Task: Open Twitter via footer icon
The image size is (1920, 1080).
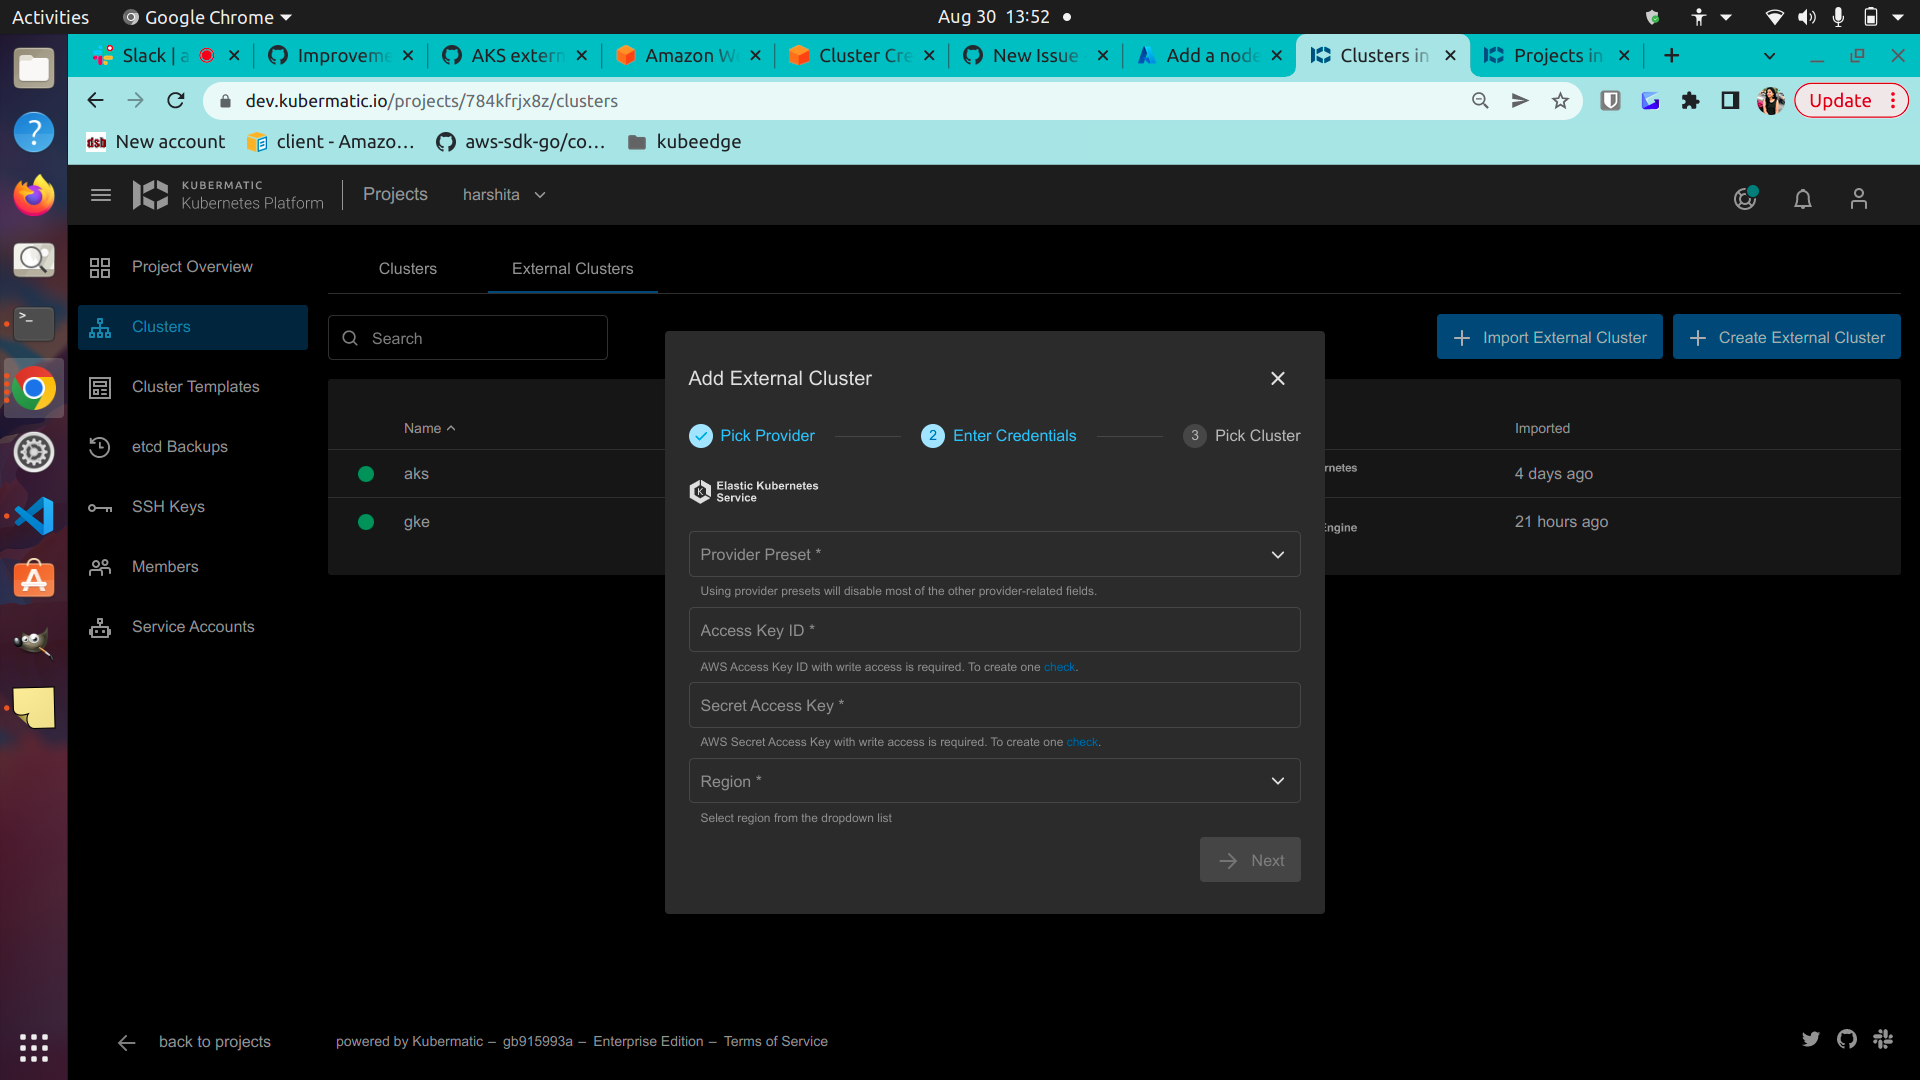Action: coord(1811,1039)
